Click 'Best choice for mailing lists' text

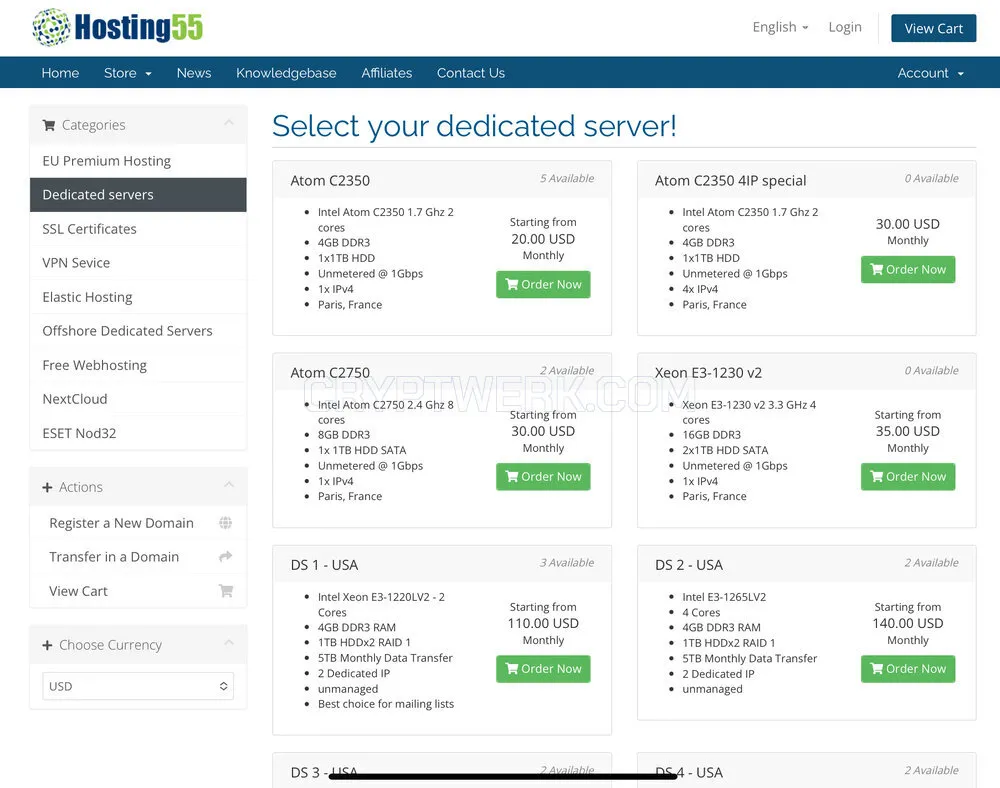pos(386,704)
